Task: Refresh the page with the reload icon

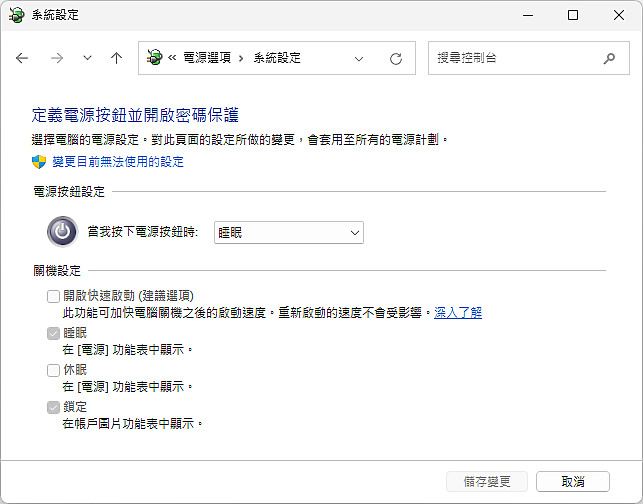Action: click(x=396, y=59)
